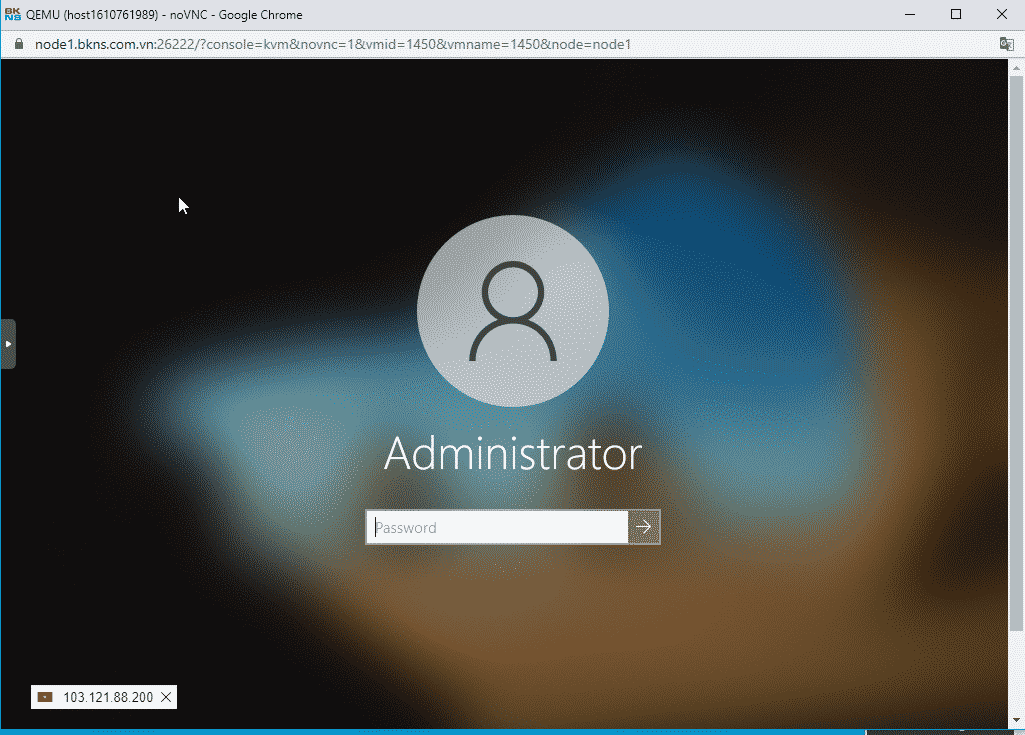Click the vertical scrollbar thumb
The width and height of the screenshot is (1025, 735).
[1018, 350]
